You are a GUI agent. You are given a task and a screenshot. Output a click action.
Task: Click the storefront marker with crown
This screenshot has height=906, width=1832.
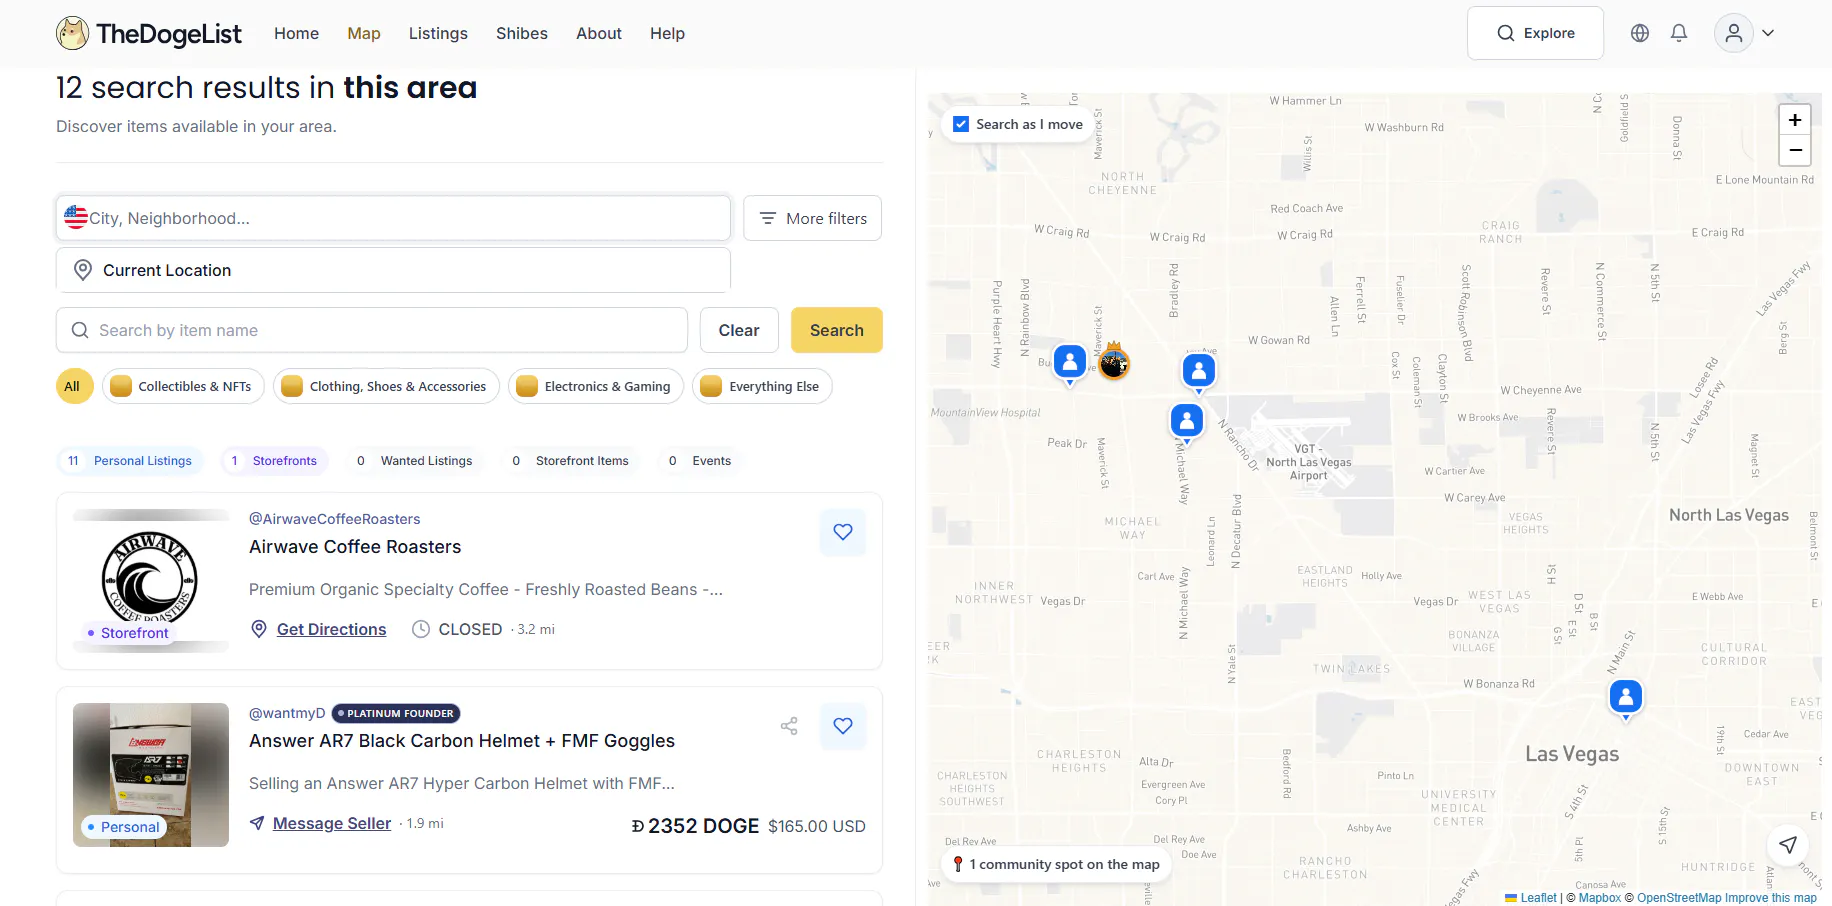[x=1114, y=362]
